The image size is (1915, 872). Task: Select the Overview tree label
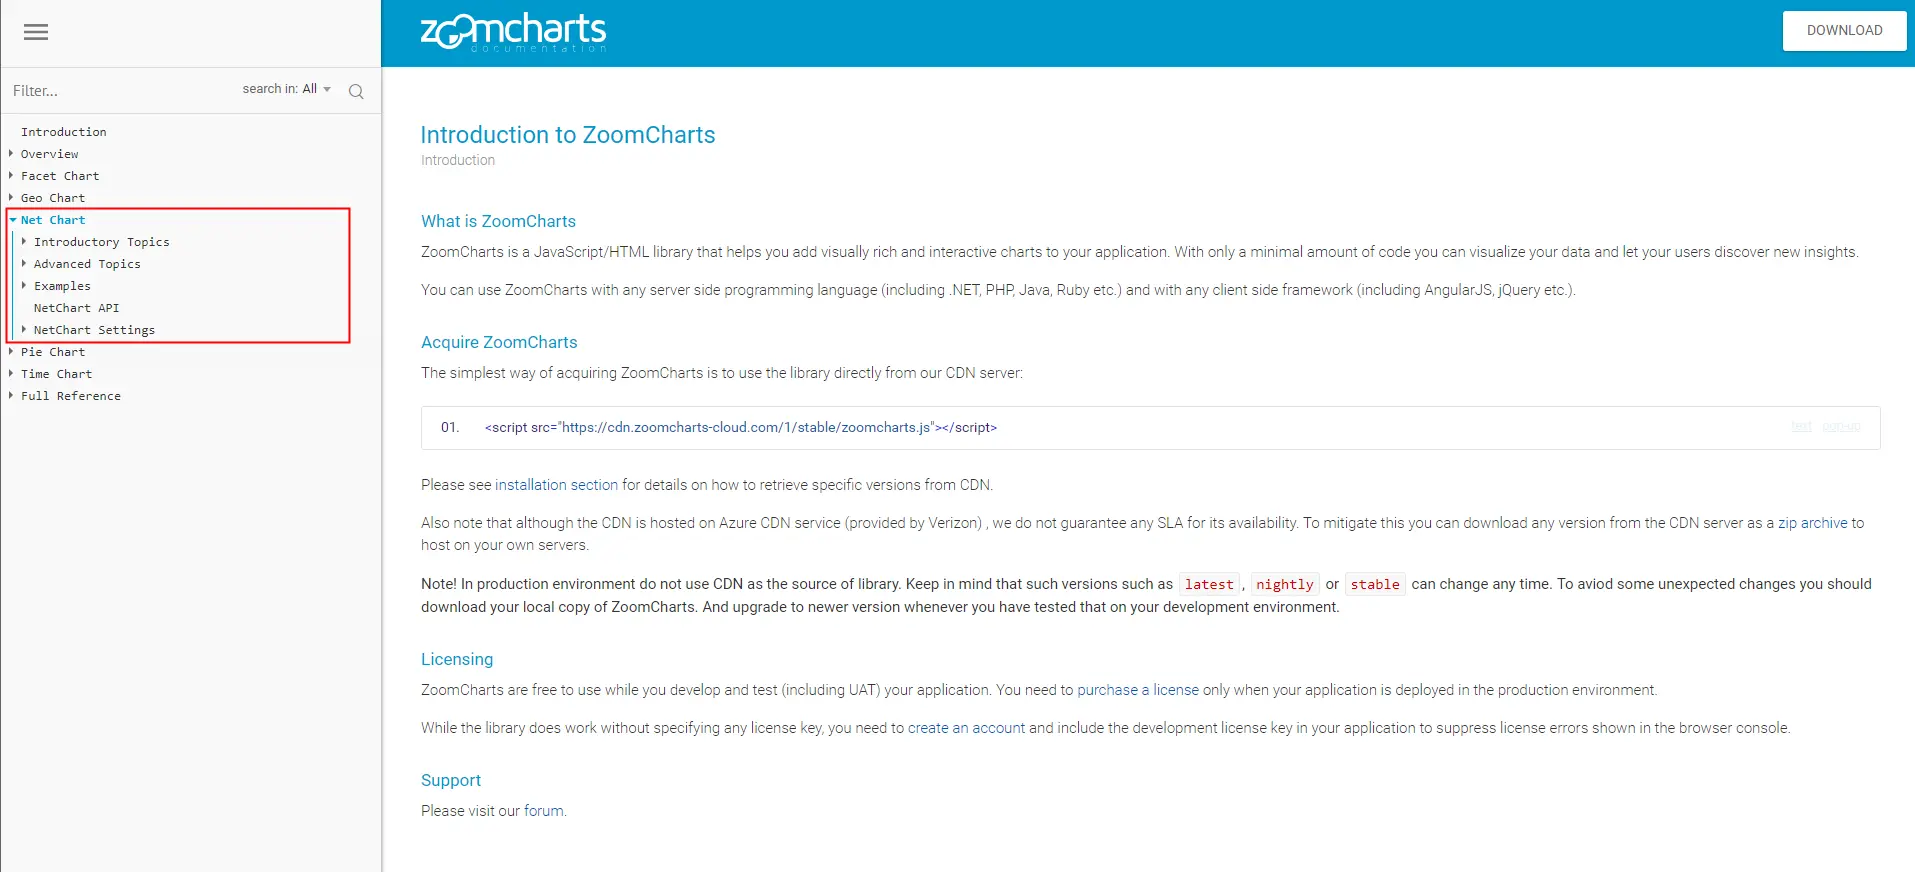pos(50,154)
